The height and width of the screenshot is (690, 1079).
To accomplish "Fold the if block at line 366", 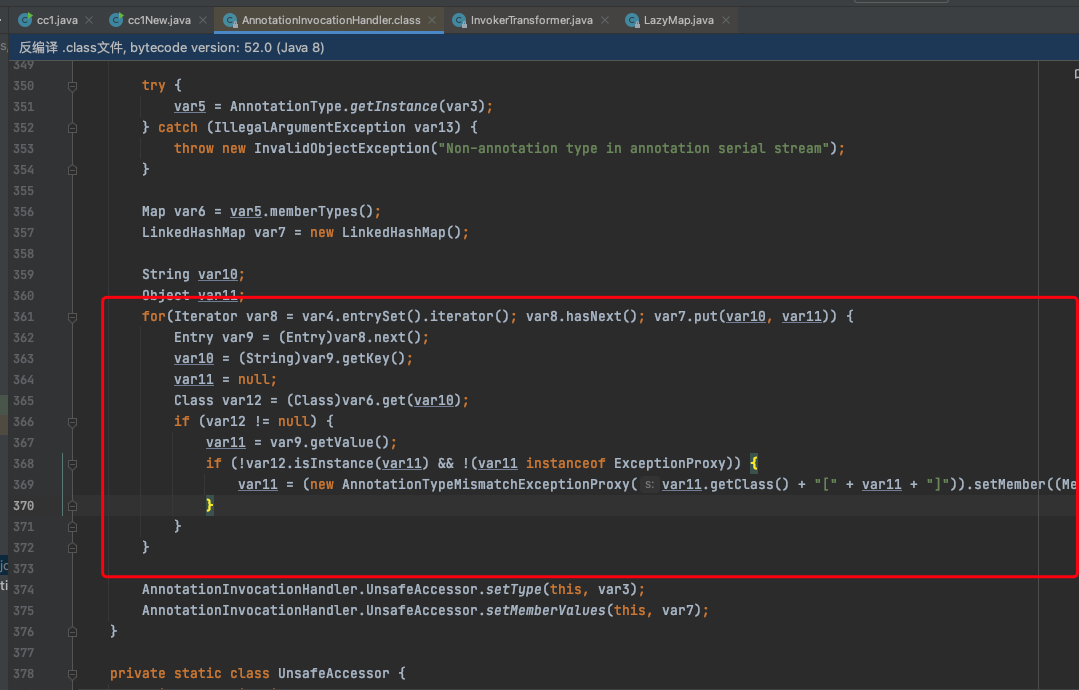I will coord(72,422).
